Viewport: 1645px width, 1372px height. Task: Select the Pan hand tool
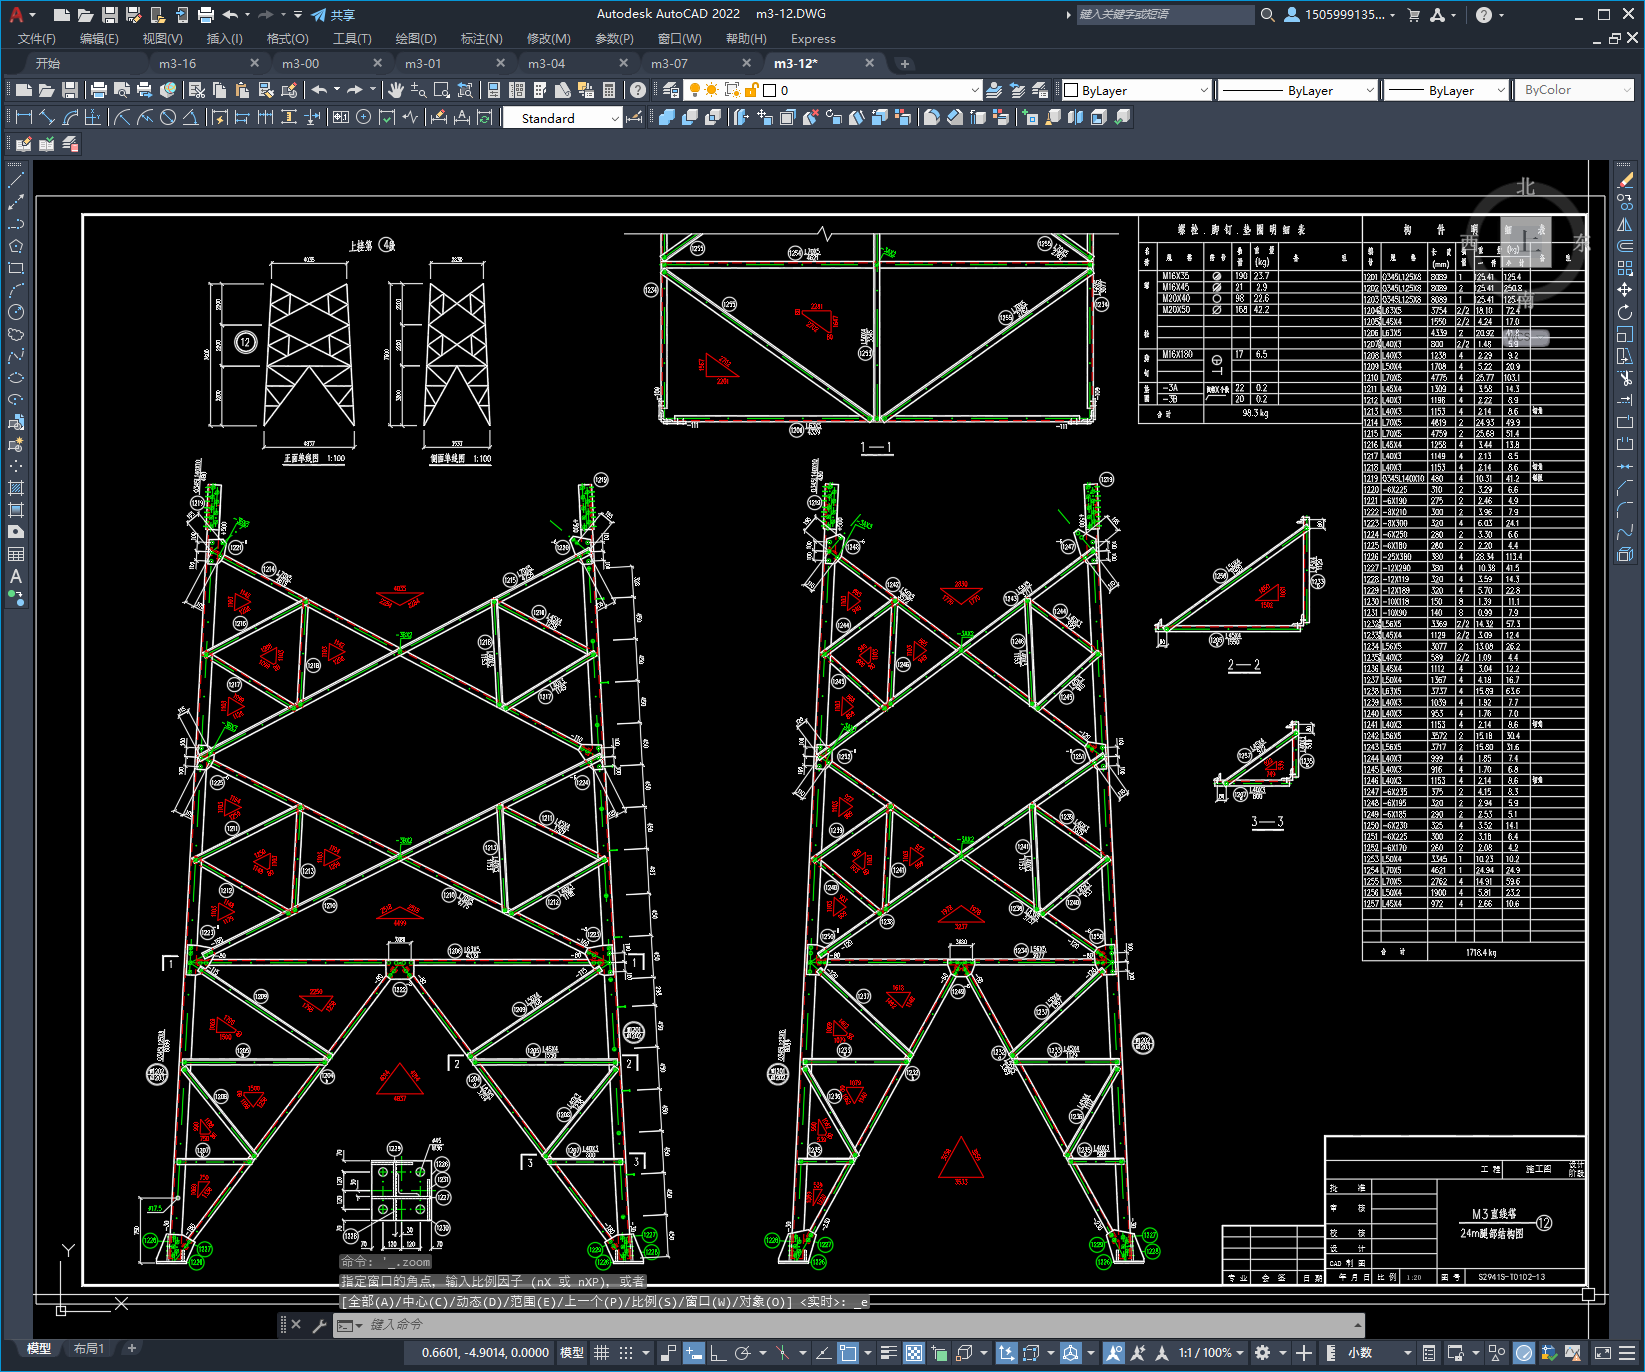[x=396, y=90]
